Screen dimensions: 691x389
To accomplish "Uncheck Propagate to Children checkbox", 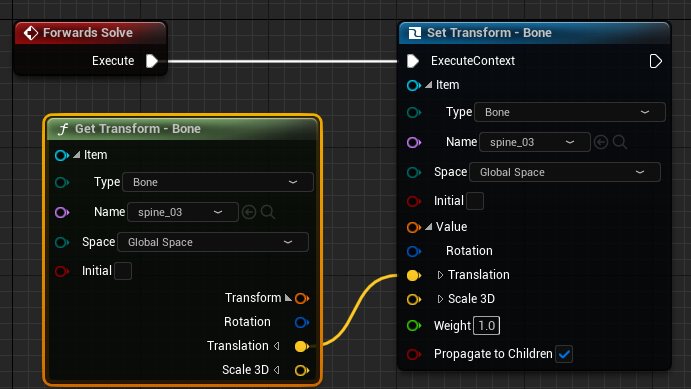I will click(564, 354).
